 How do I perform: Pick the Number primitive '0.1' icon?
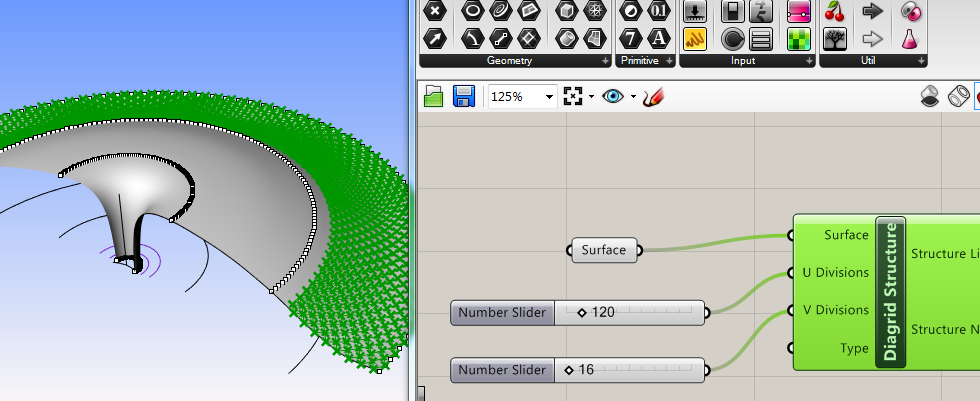tap(659, 10)
